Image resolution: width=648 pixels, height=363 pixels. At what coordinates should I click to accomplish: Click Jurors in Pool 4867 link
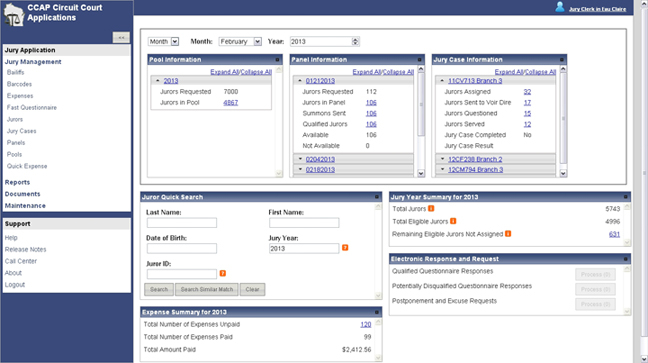pos(231,103)
